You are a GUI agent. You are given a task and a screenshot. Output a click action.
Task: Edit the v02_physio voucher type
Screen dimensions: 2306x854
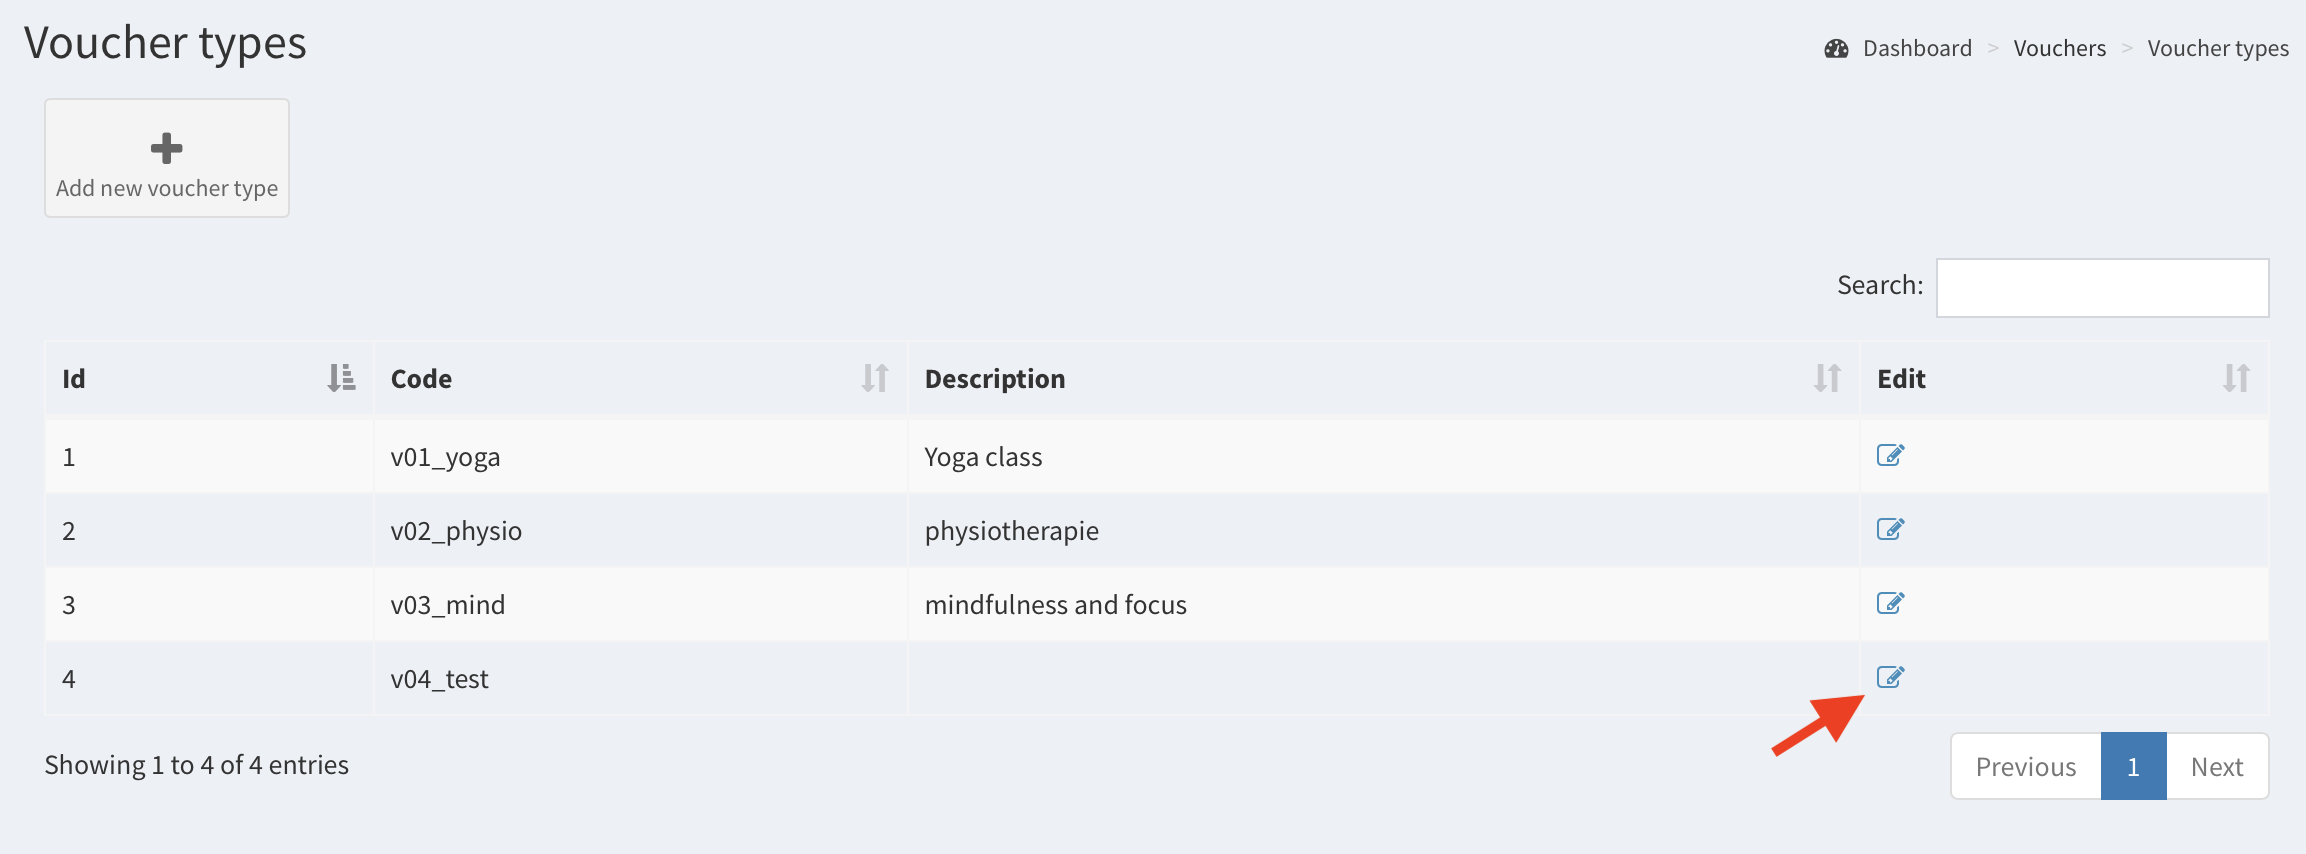[1890, 530]
